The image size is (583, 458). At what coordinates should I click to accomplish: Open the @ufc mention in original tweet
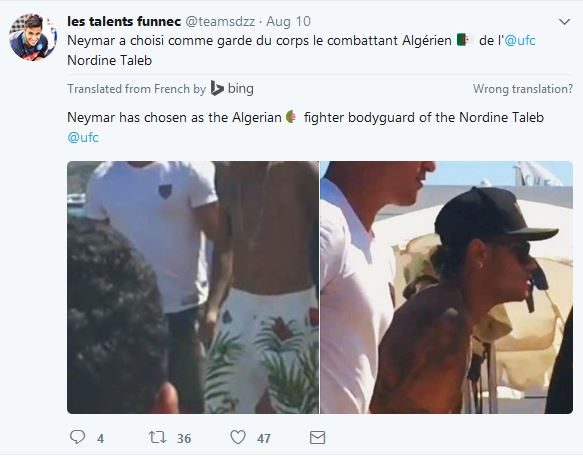click(520, 40)
